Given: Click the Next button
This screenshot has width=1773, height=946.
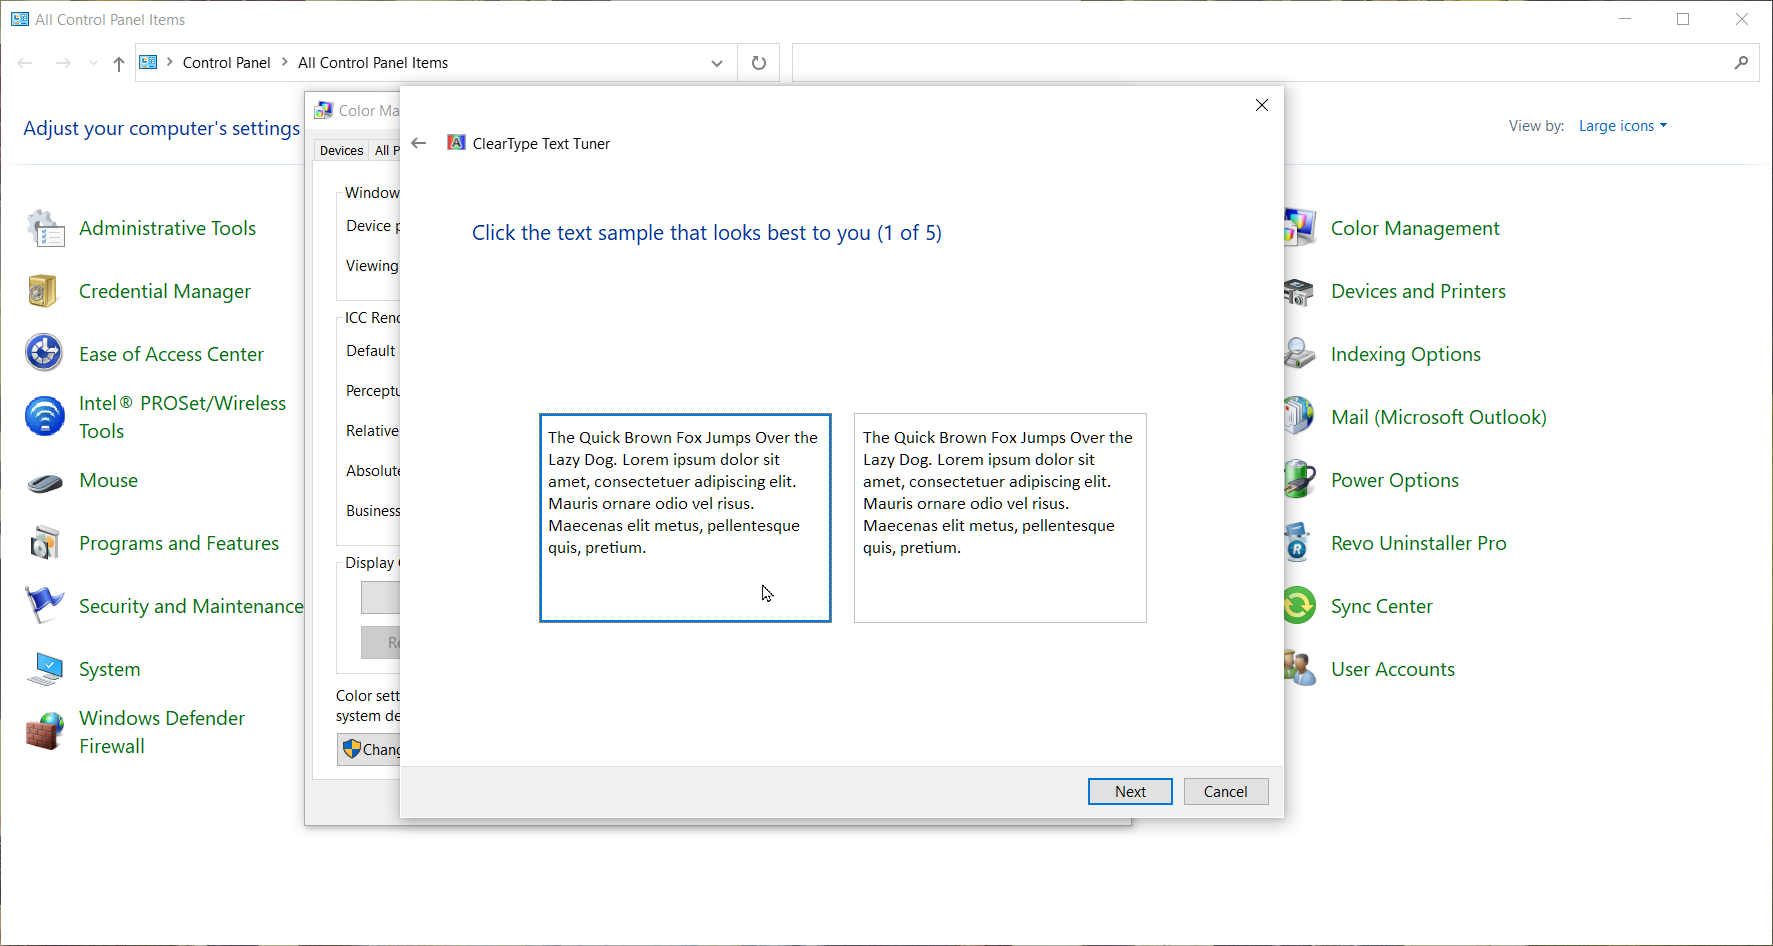Looking at the screenshot, I should (x=1130, y=791).
